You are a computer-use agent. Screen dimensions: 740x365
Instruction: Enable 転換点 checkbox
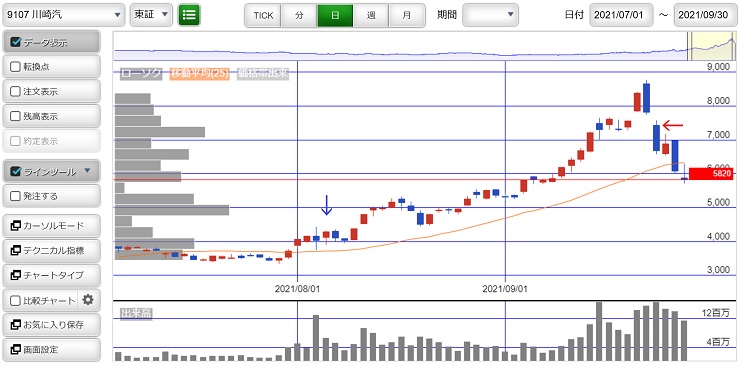[x=16, y=67]
